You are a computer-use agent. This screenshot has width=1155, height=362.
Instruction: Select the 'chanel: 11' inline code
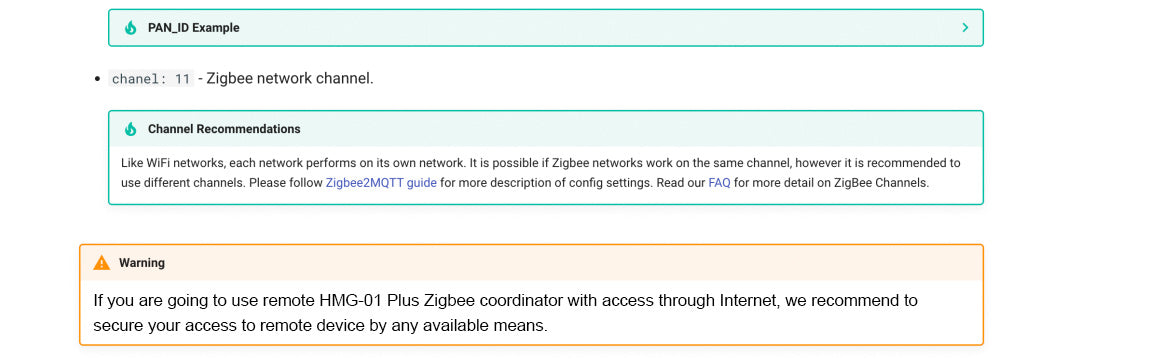pyautogui.click(x=151, y=78)
